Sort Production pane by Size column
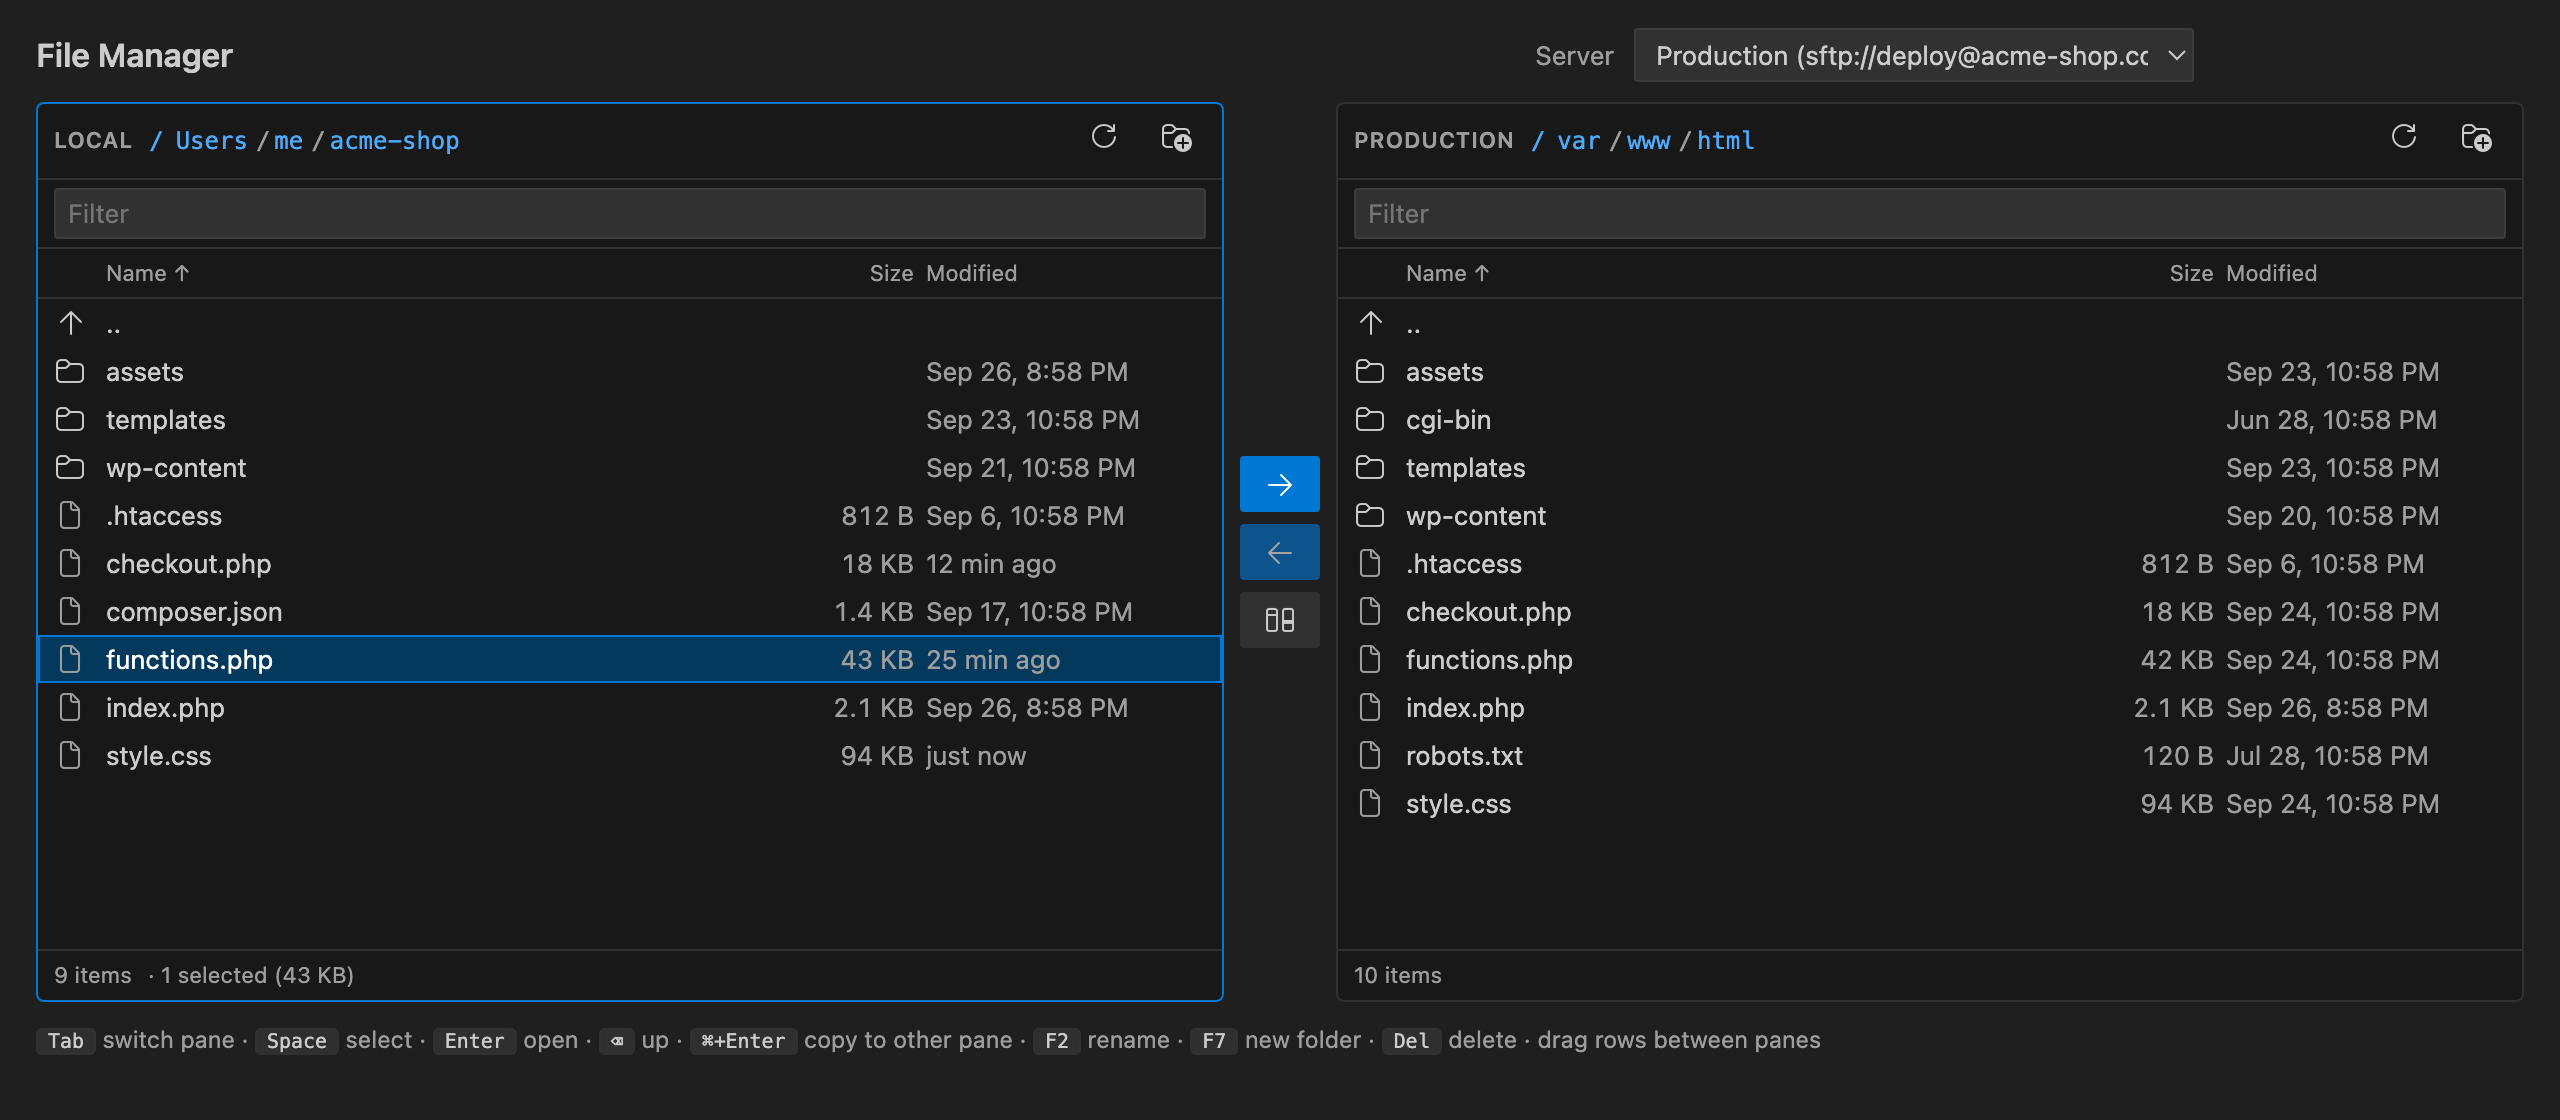 point(2191,274)
